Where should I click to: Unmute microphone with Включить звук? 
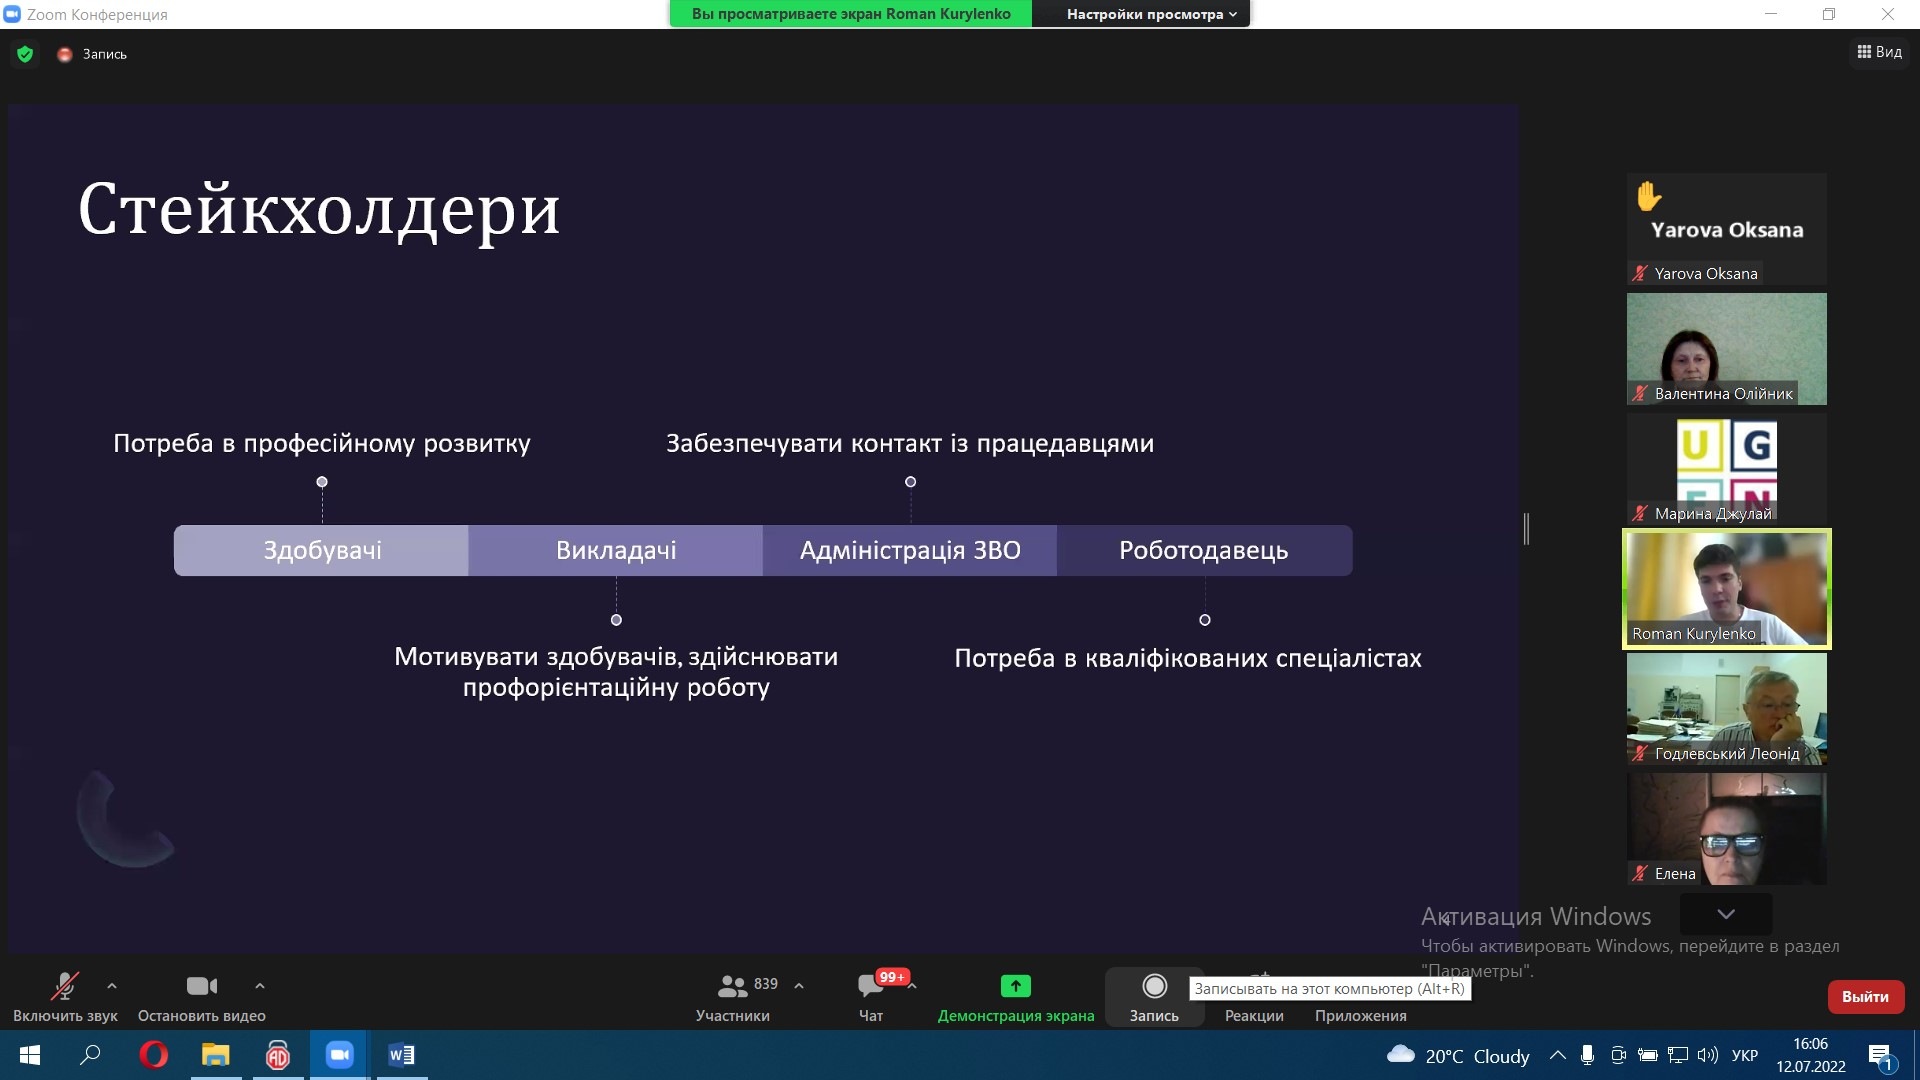pos(65,987)
